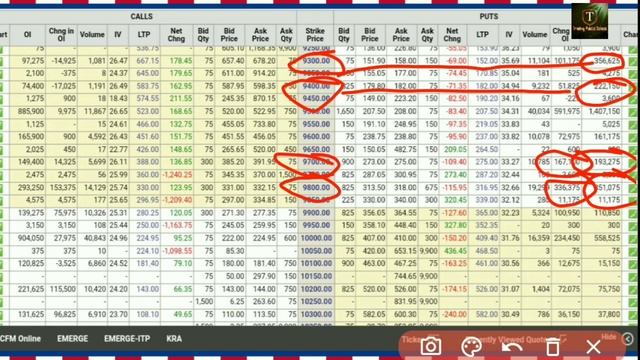Click the CALLS section header
640x360 pixels.
[x=141, y=17]
